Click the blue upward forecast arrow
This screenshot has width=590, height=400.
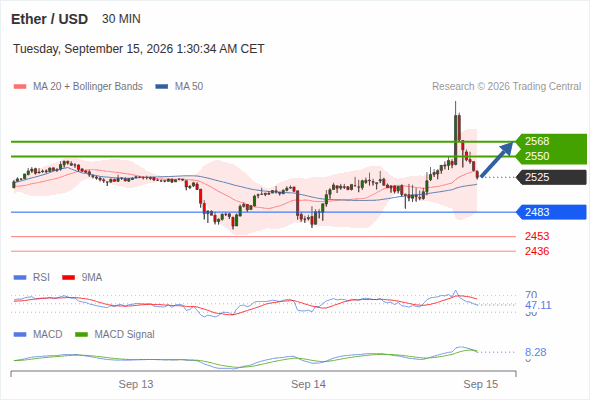tap(497, 159)
